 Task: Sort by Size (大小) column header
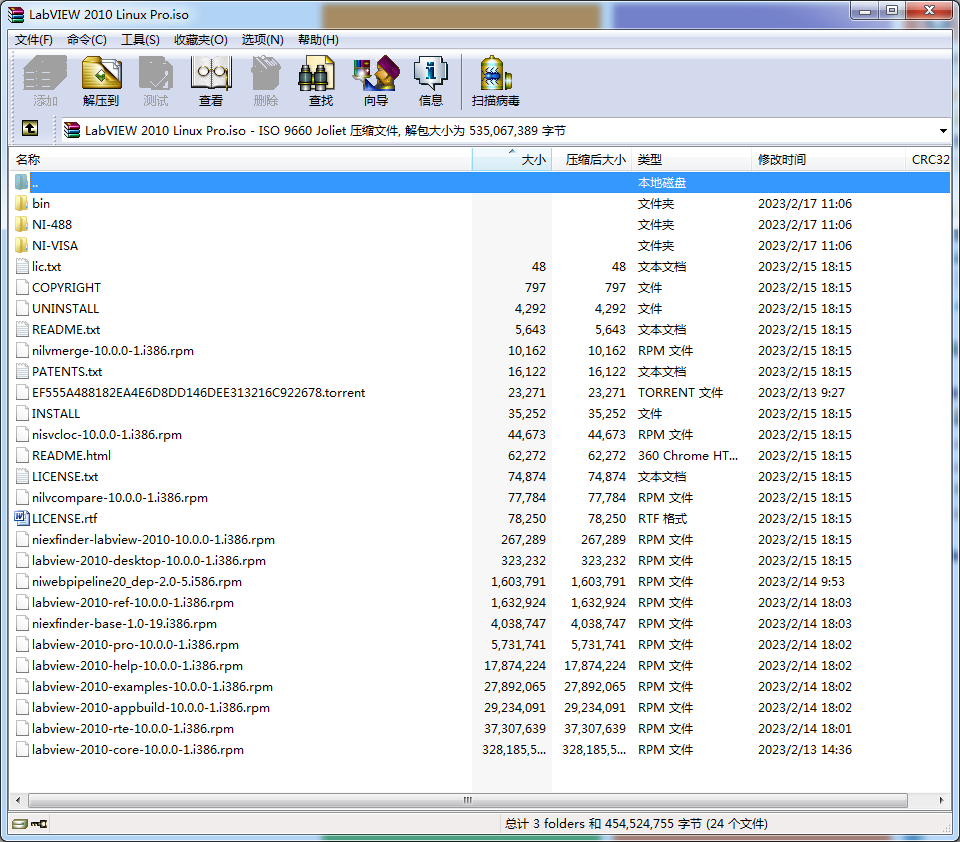point(512,159)
